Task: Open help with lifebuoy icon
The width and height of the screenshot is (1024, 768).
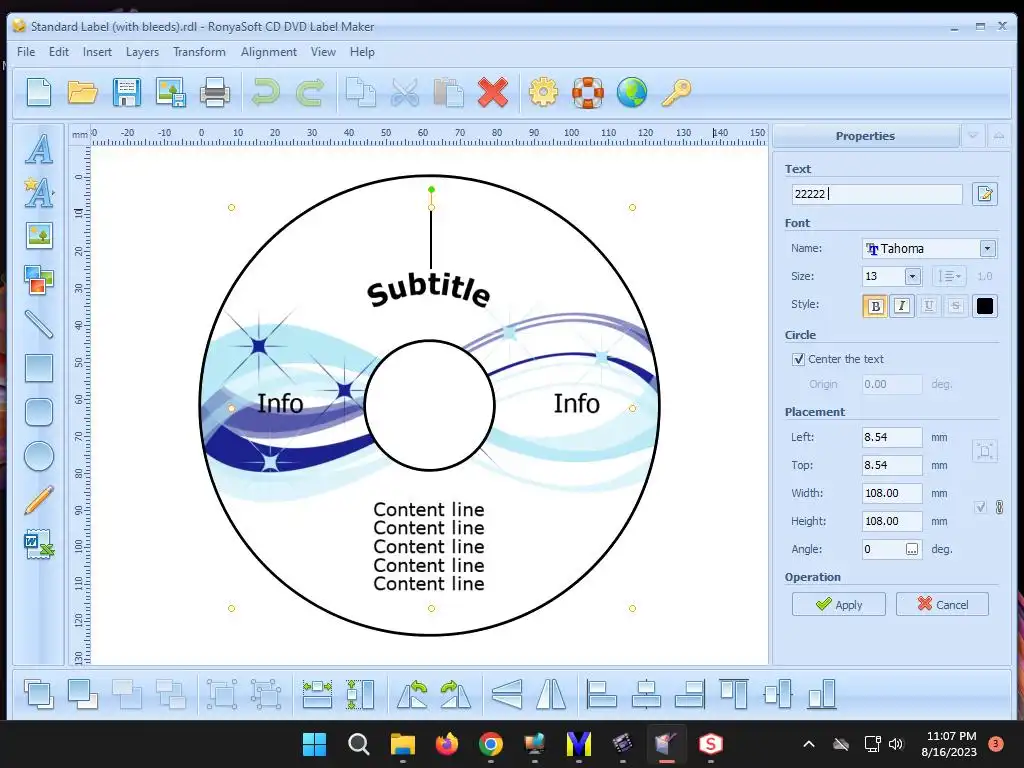Action: [588, 91]
